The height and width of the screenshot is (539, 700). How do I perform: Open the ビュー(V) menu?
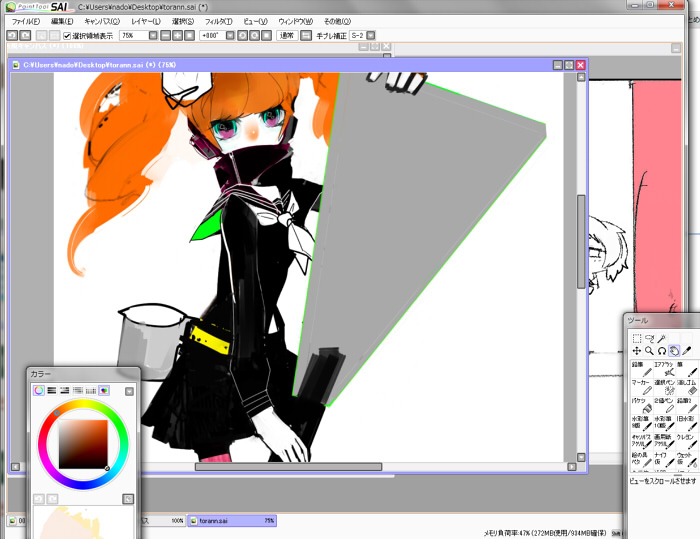tap(255, 21)
